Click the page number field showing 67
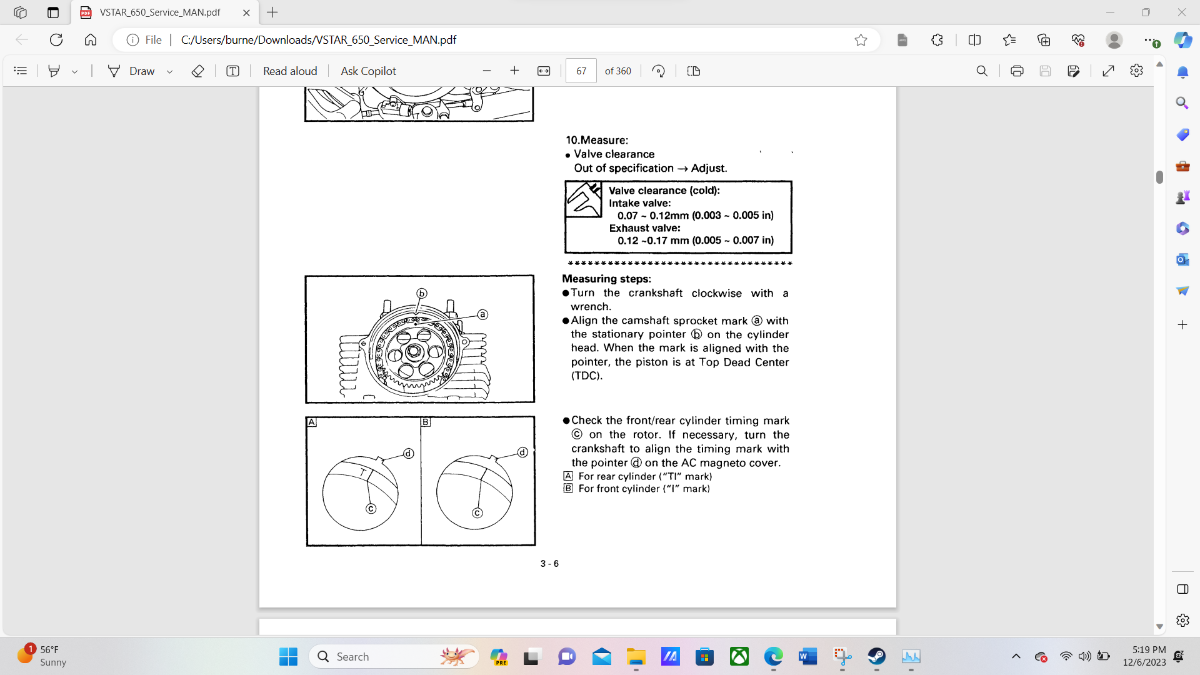Viewport: 1200px width, 675px height. pos(581,71)
